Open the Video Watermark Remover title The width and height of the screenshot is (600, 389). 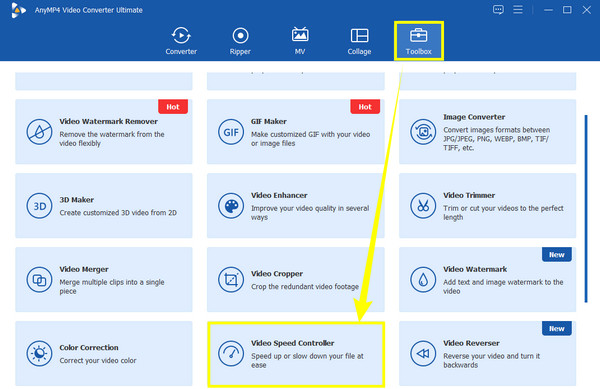[108, 121]
